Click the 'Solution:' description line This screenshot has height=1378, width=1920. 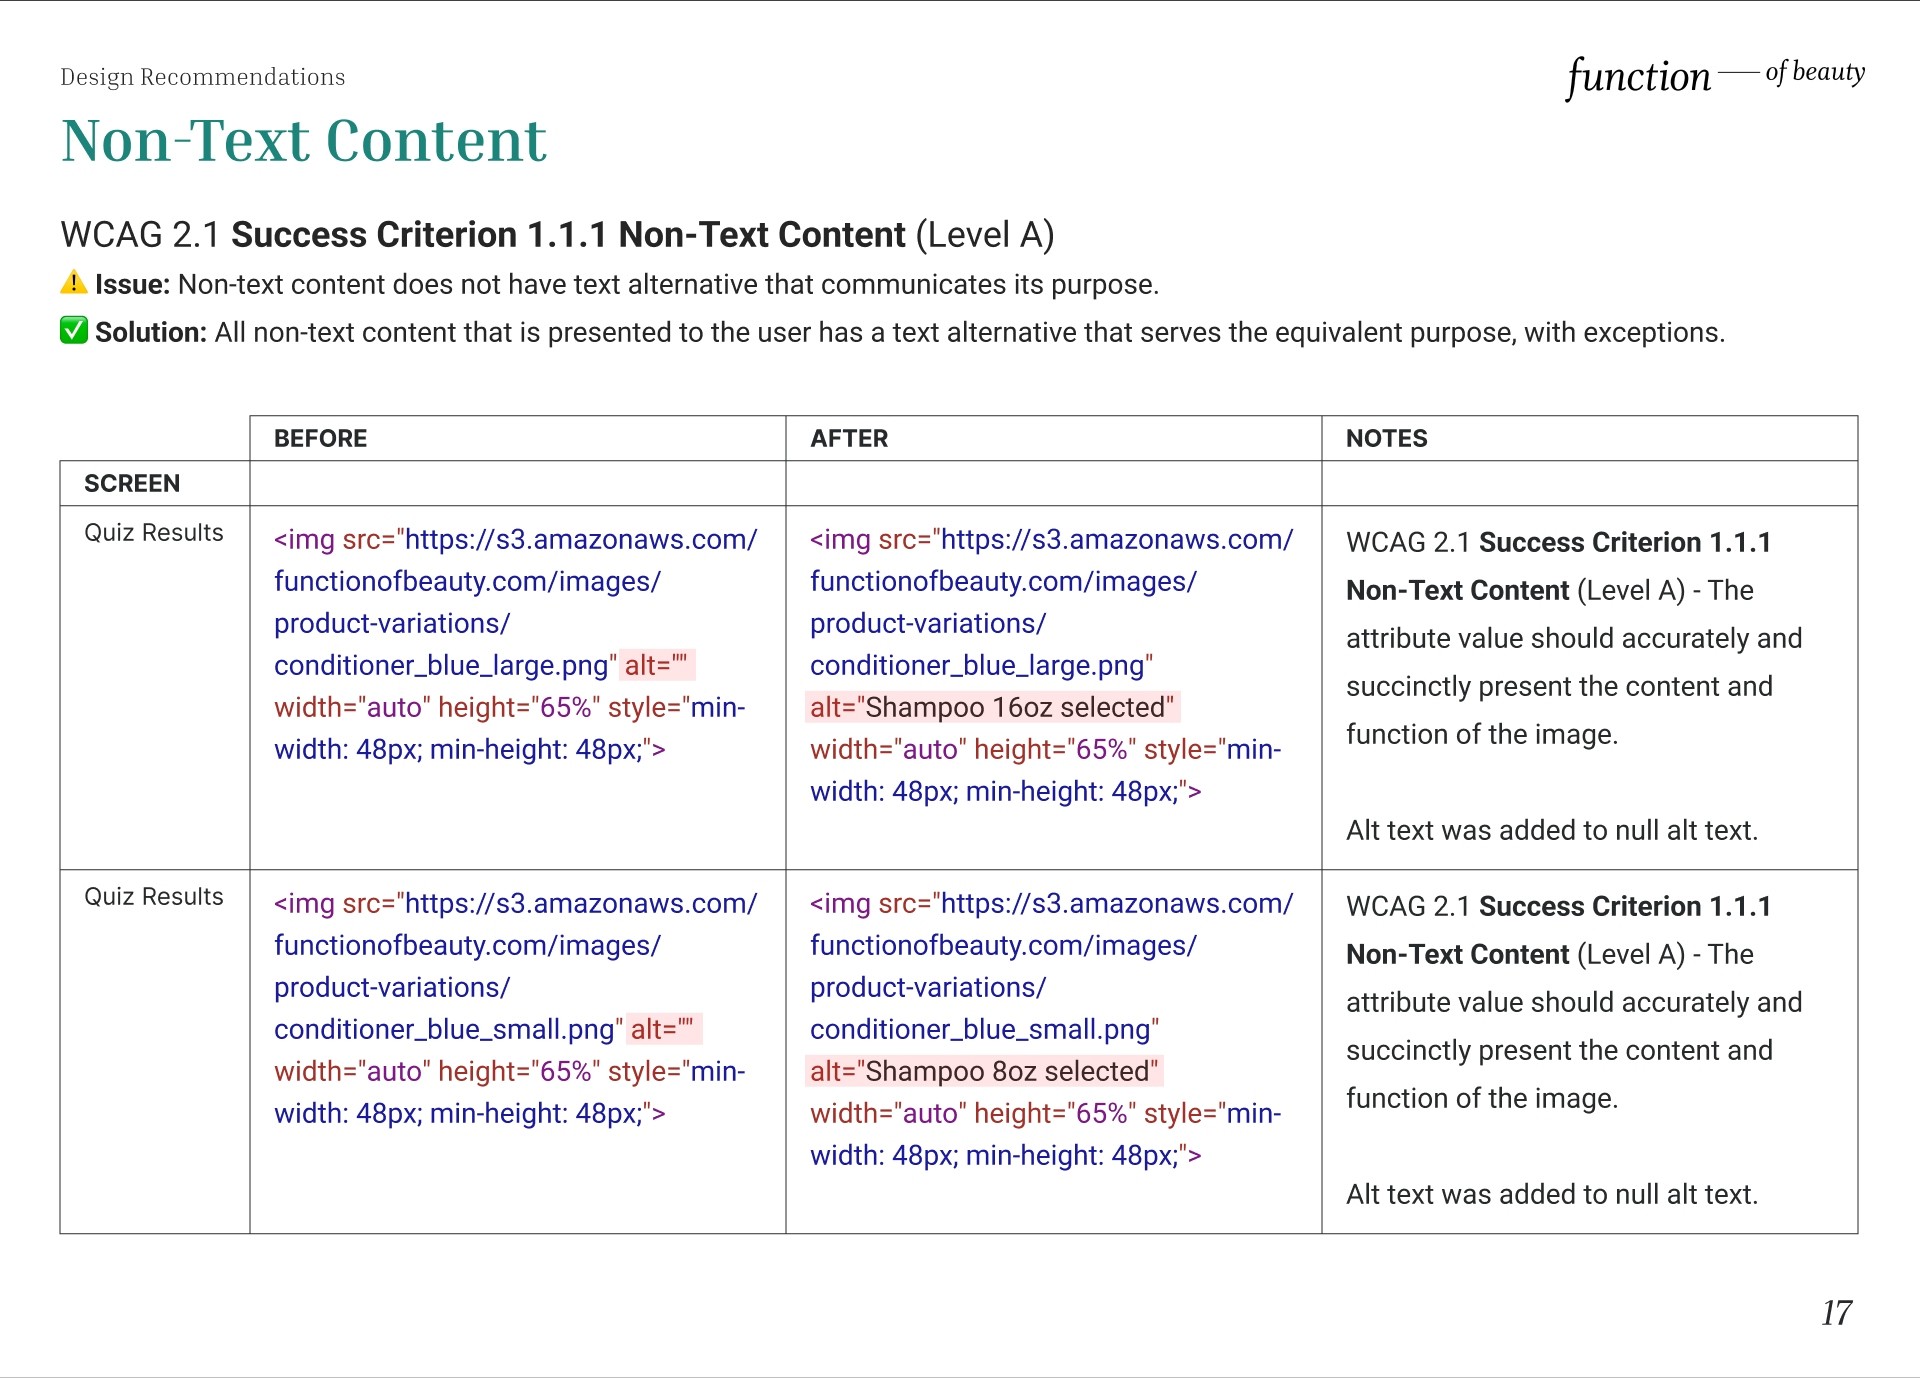click(x=910, y=332)
